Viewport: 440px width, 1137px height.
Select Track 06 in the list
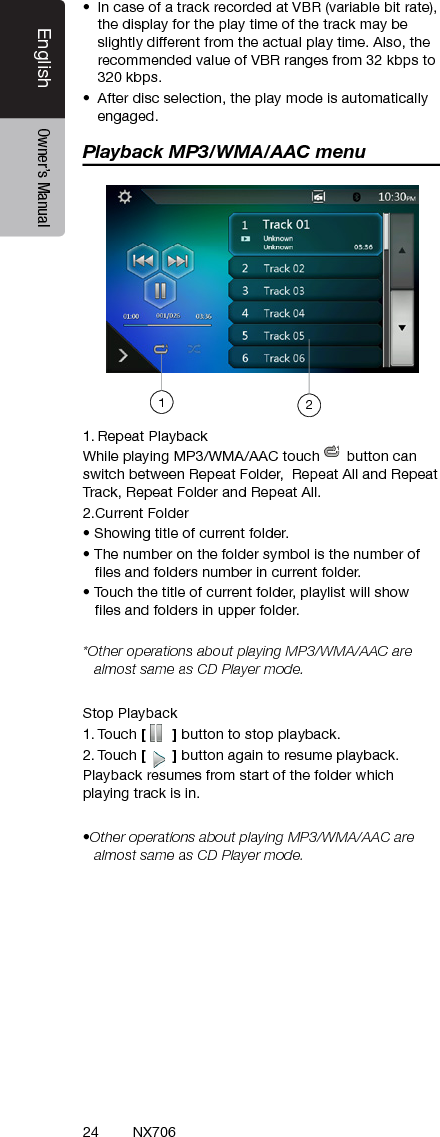click(x=305, y=357)
